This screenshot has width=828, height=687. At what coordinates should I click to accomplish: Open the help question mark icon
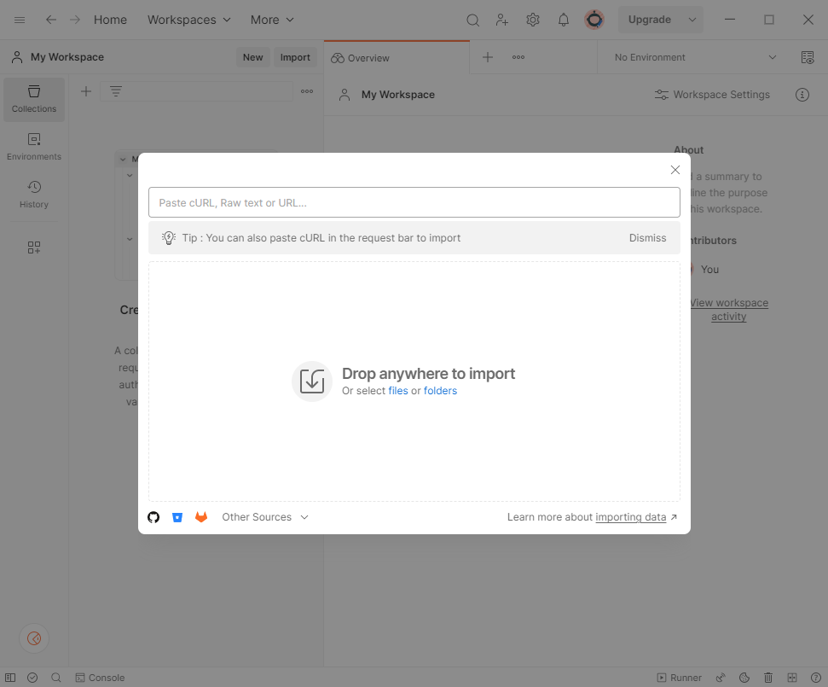click(816, 677)
